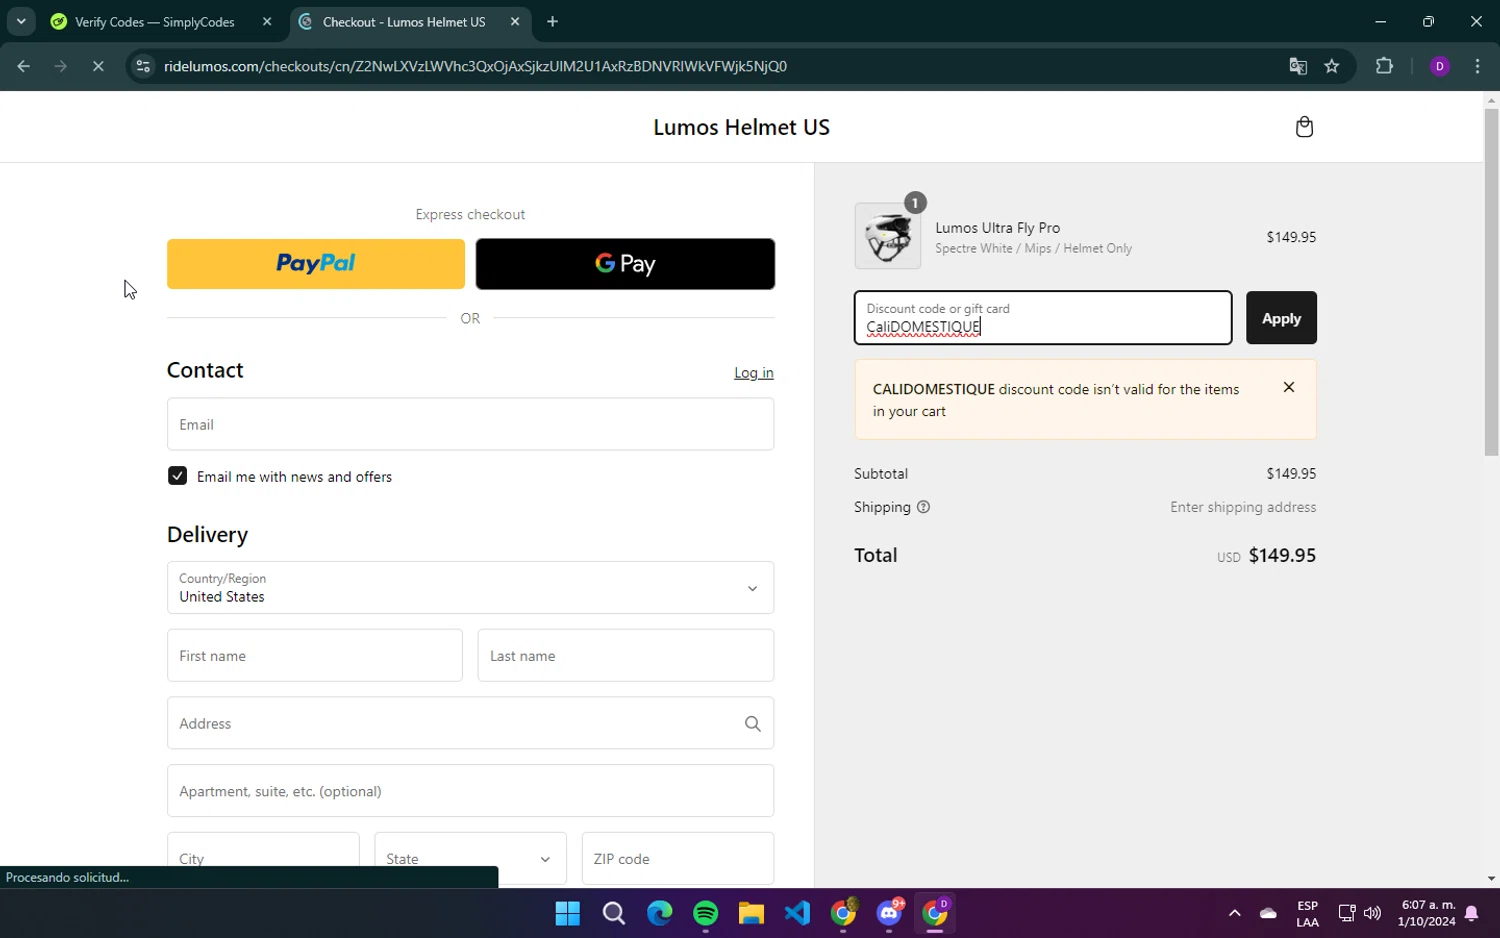
Task: Open the clock showing 6:07 a. m.
Action: tap(1427, 913)
